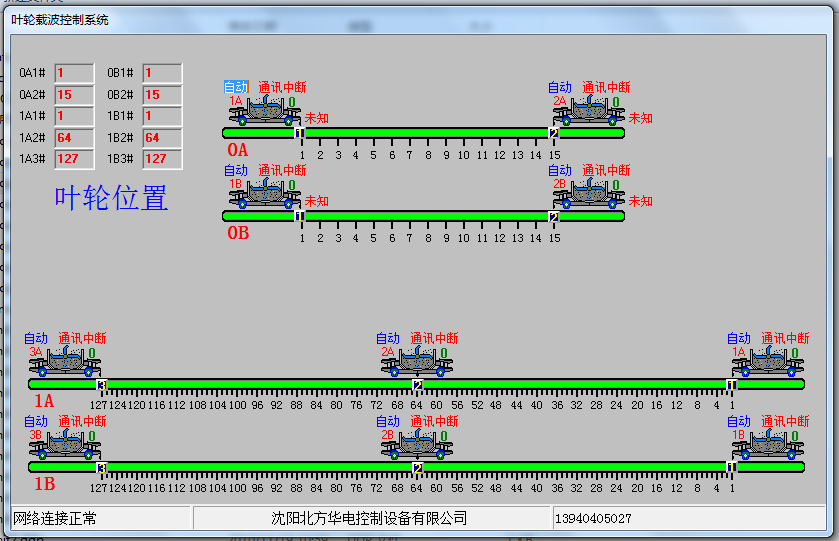Click position marker 1 on track 1A
The image size is (839, 541).
731,384
